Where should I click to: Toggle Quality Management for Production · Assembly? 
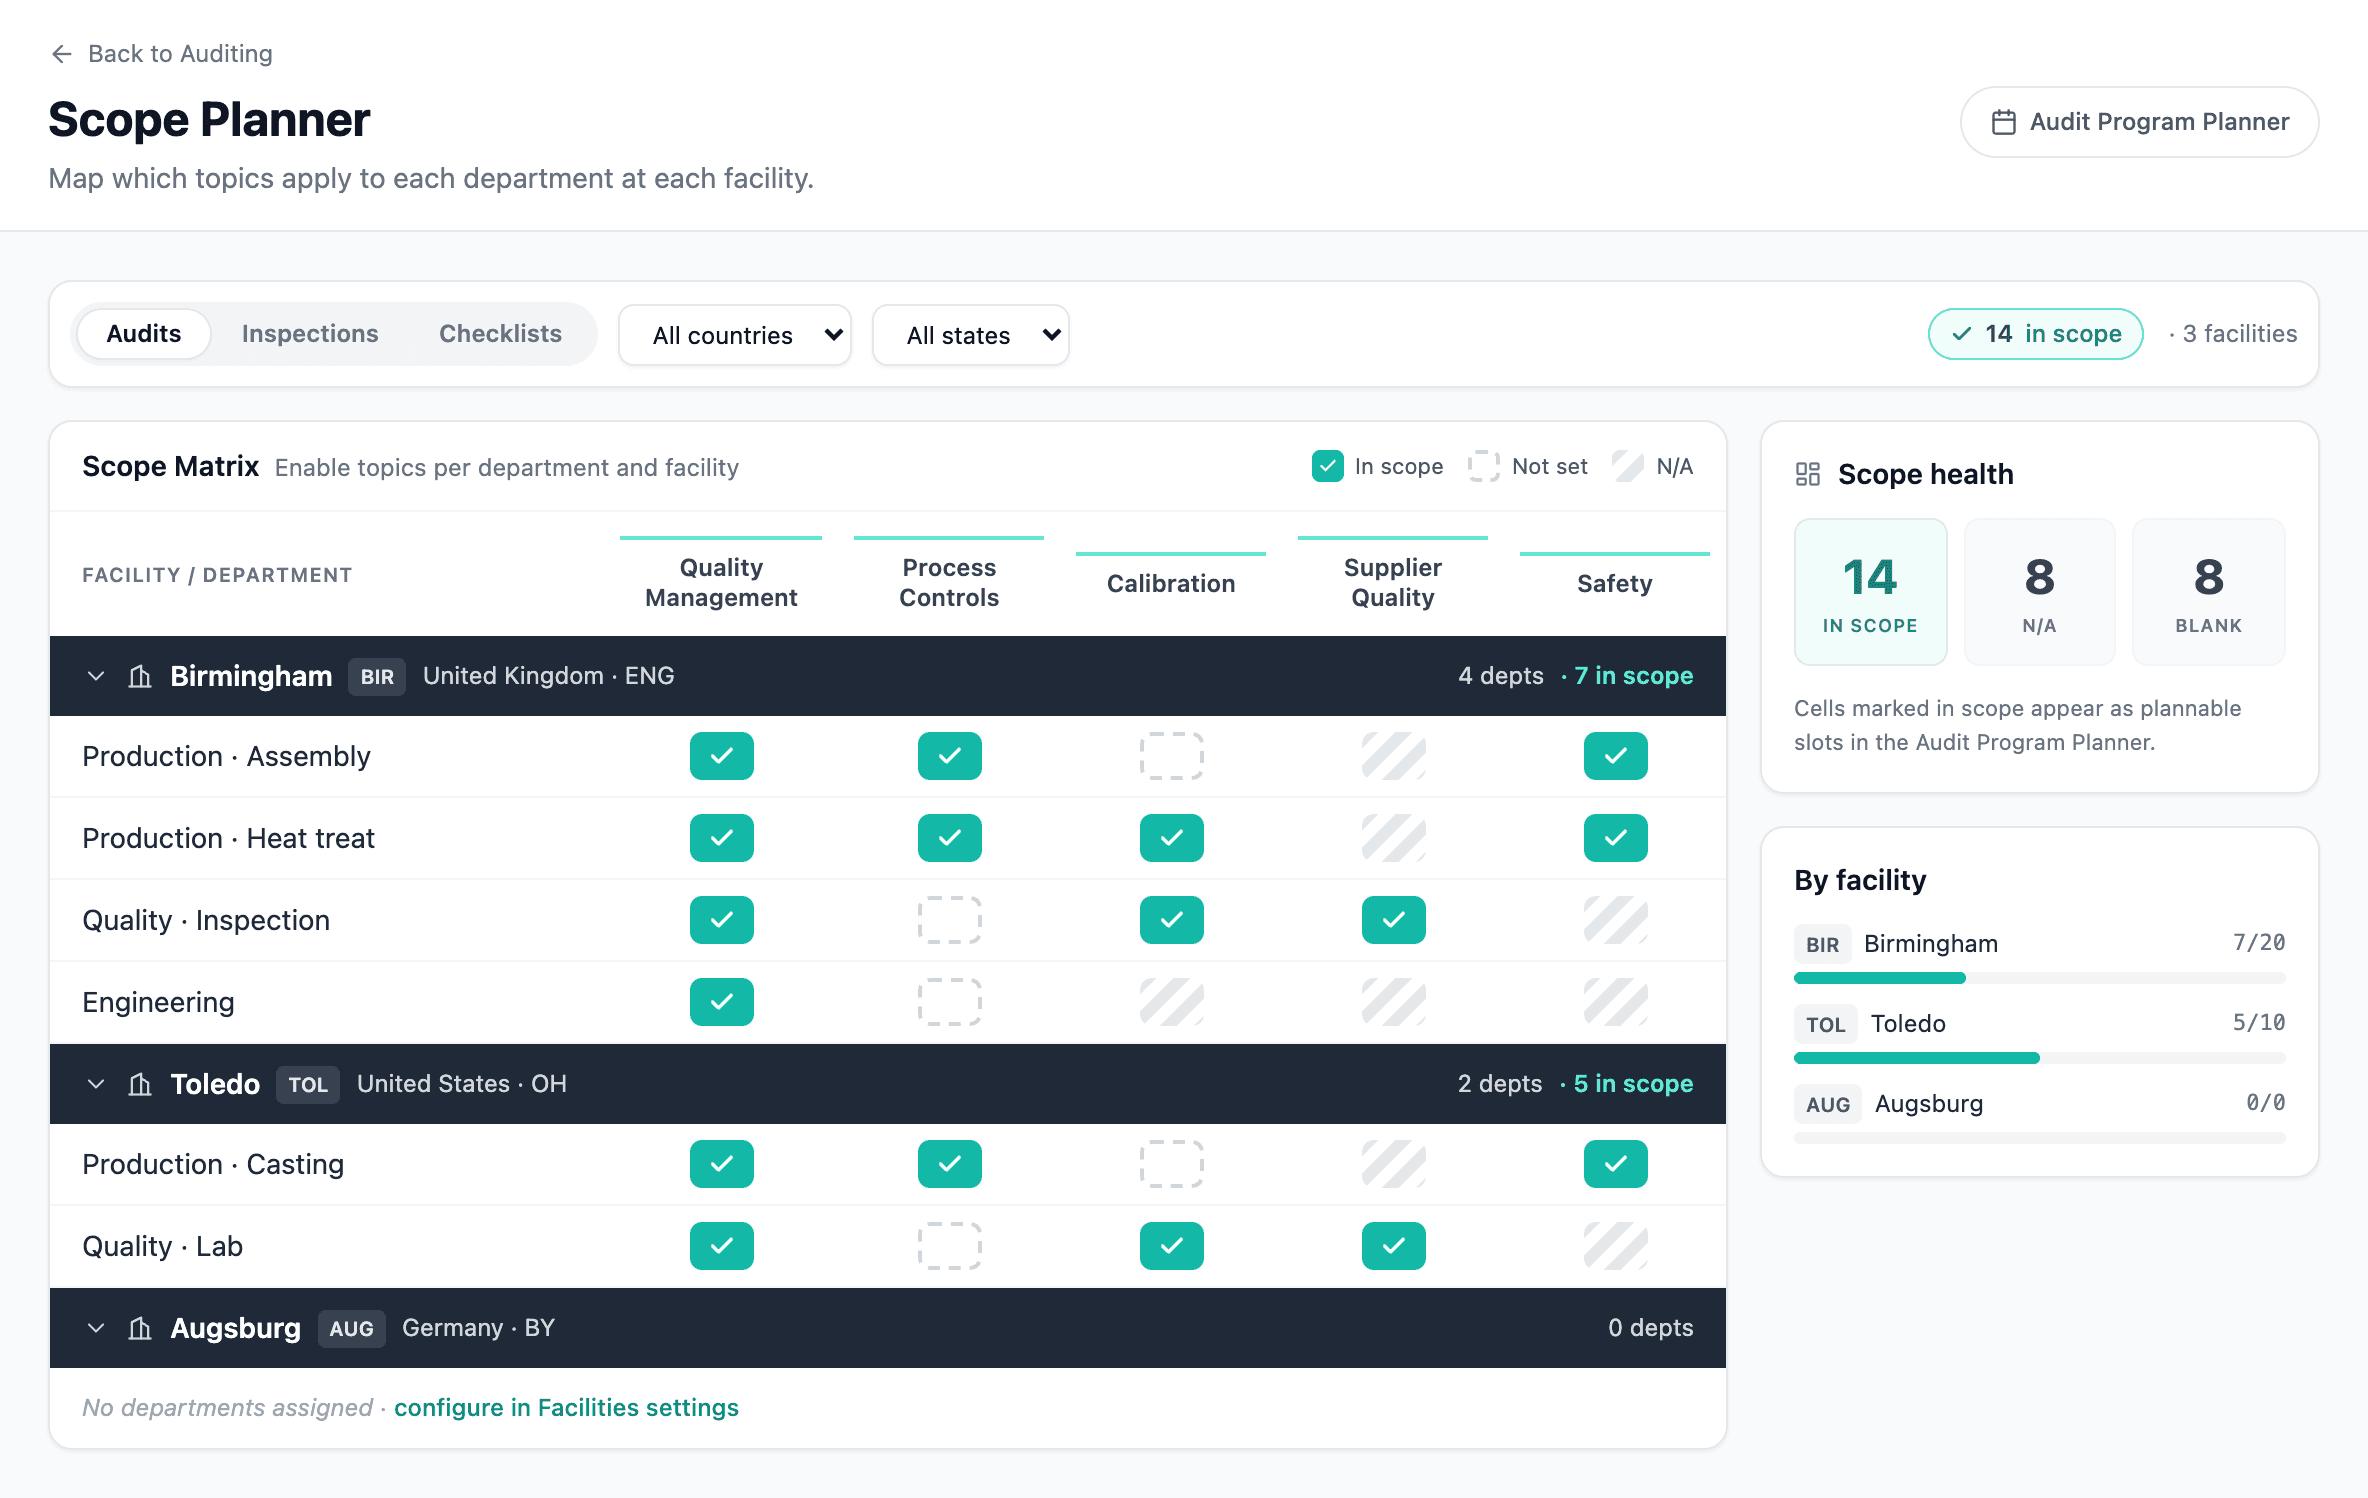(722, 756)
